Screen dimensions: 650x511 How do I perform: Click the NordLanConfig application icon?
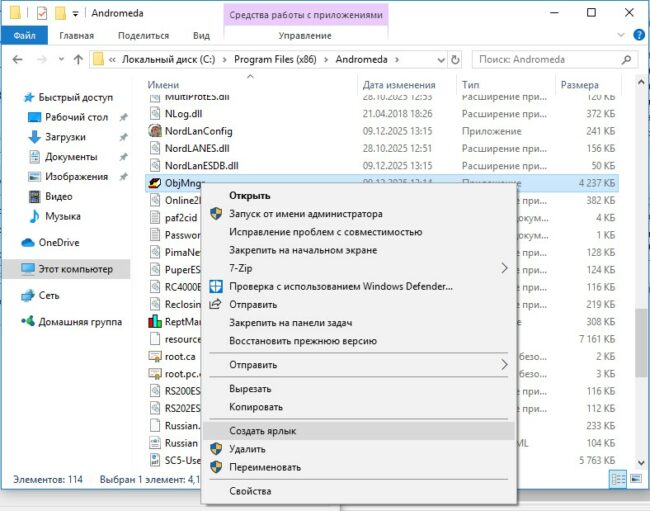click(x=155, y=131)
